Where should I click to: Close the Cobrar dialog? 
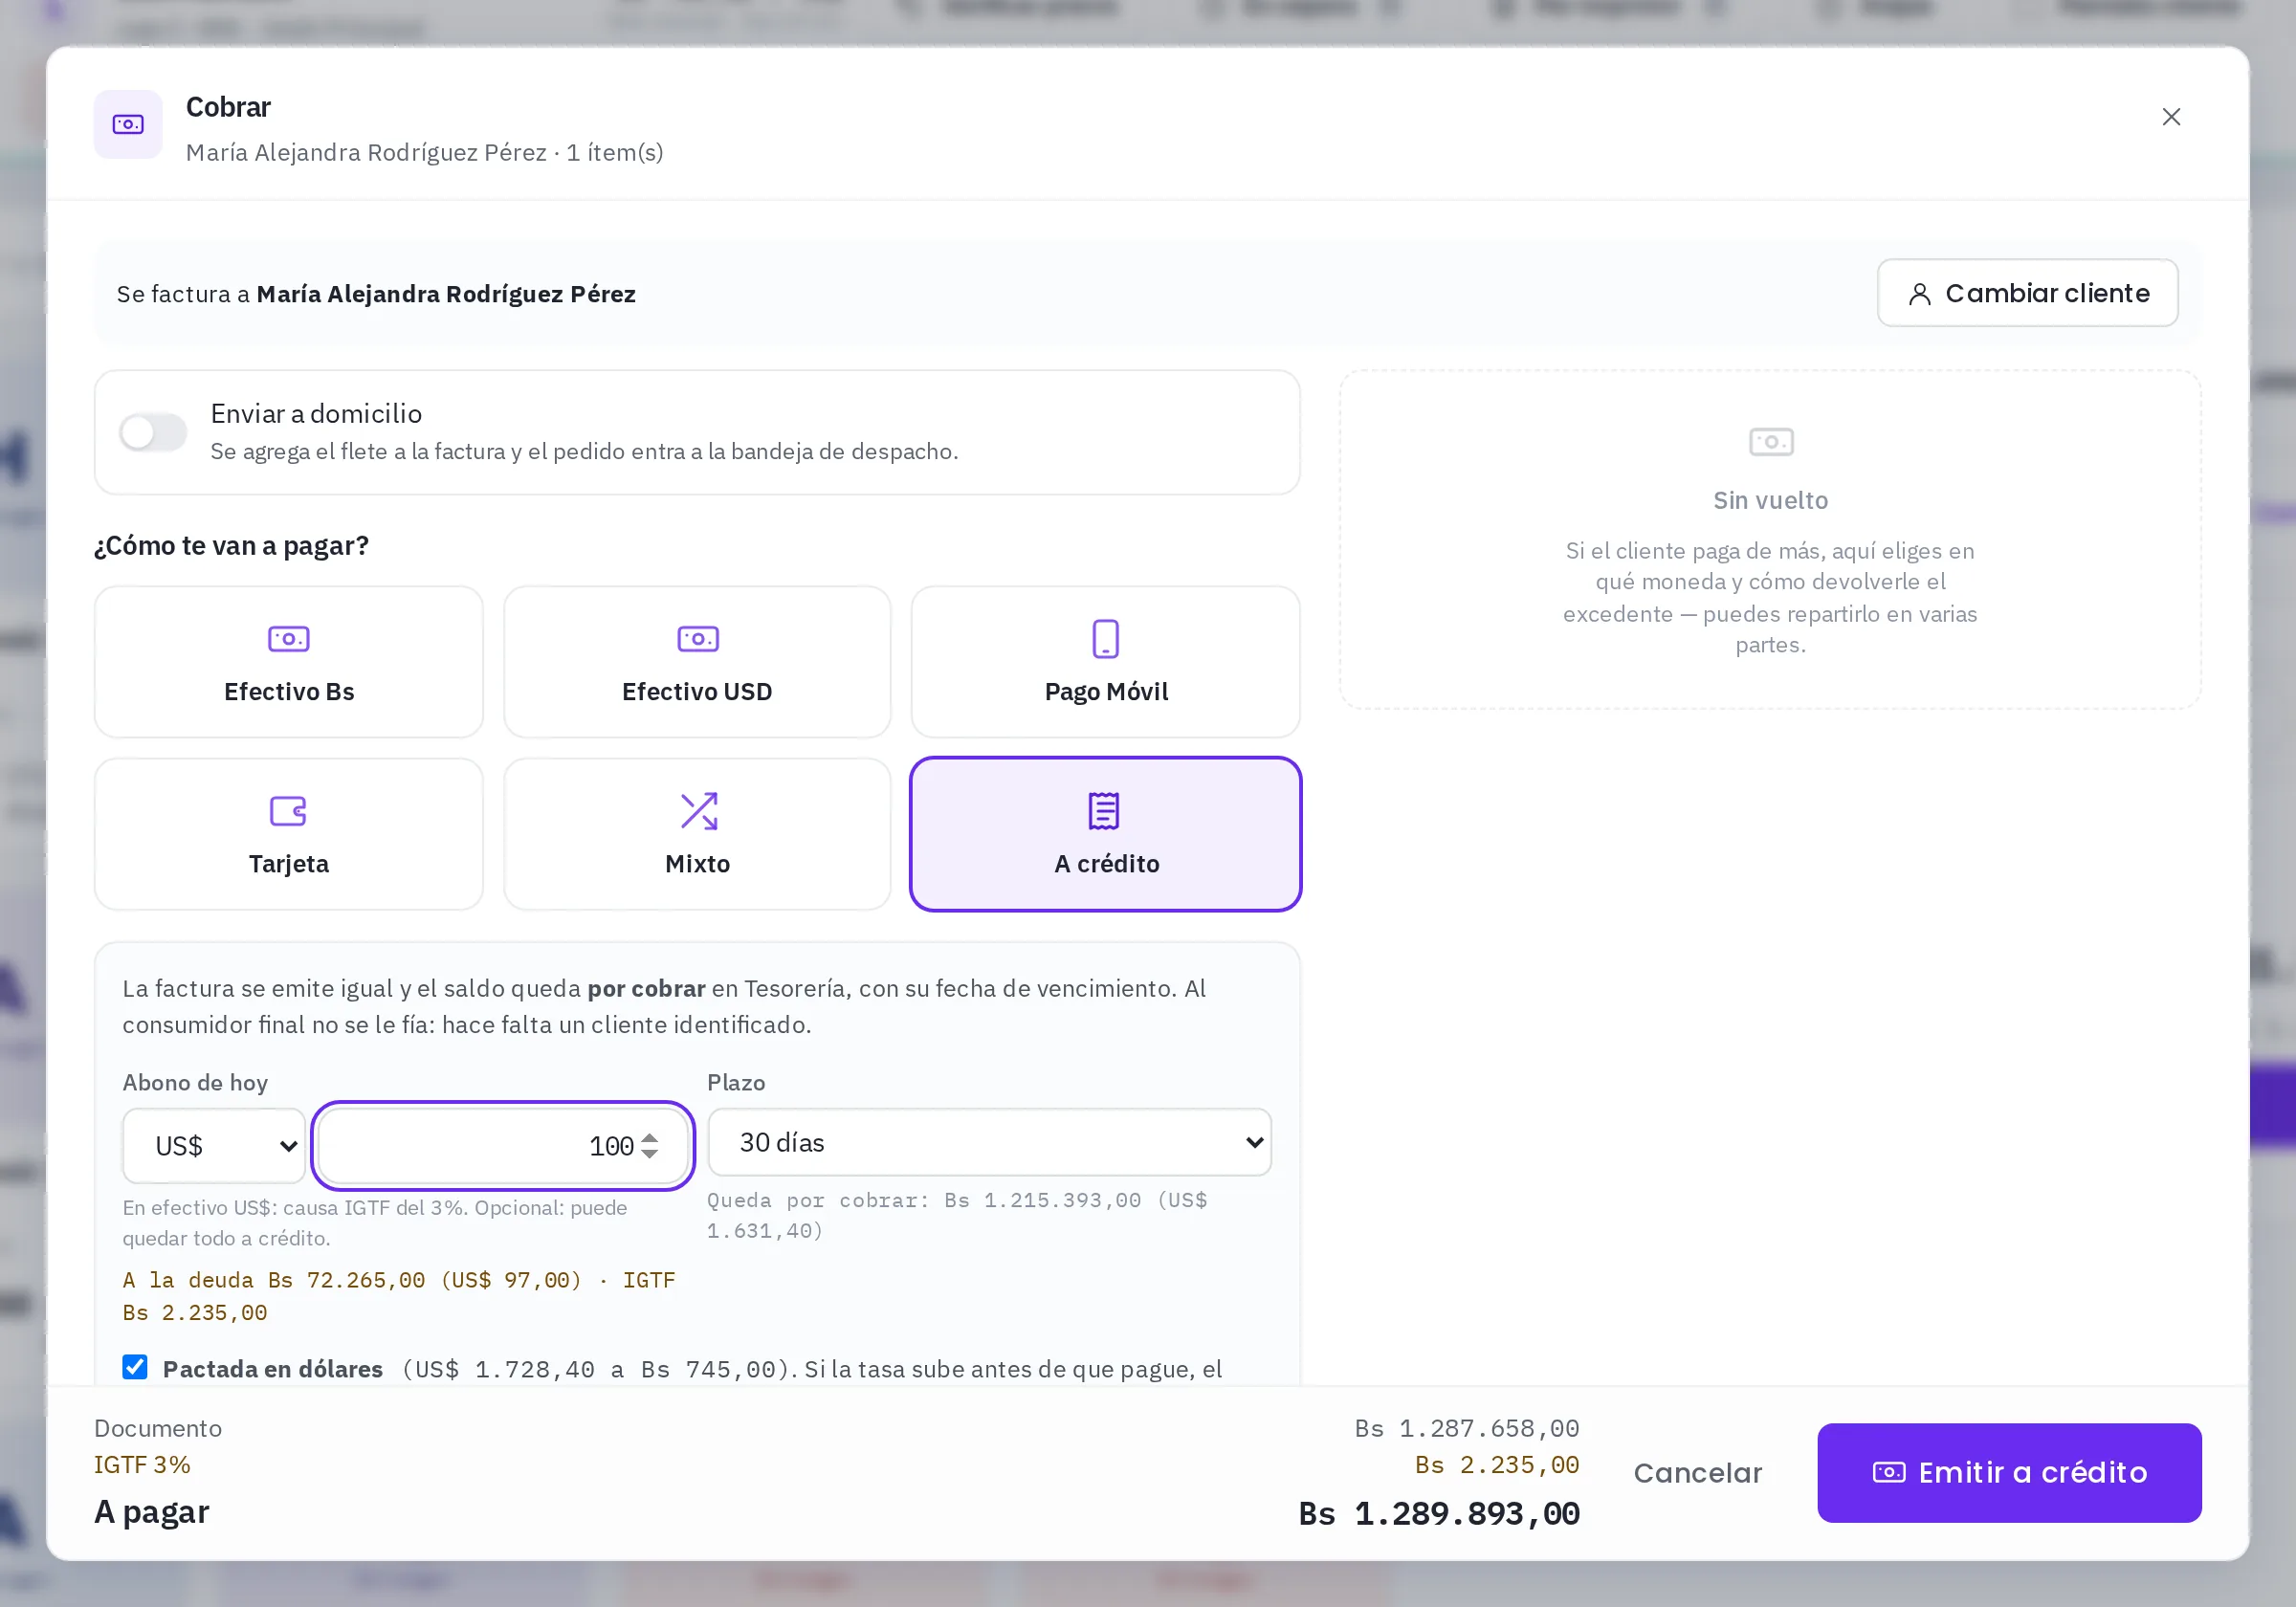click(x=2171, y=117)
